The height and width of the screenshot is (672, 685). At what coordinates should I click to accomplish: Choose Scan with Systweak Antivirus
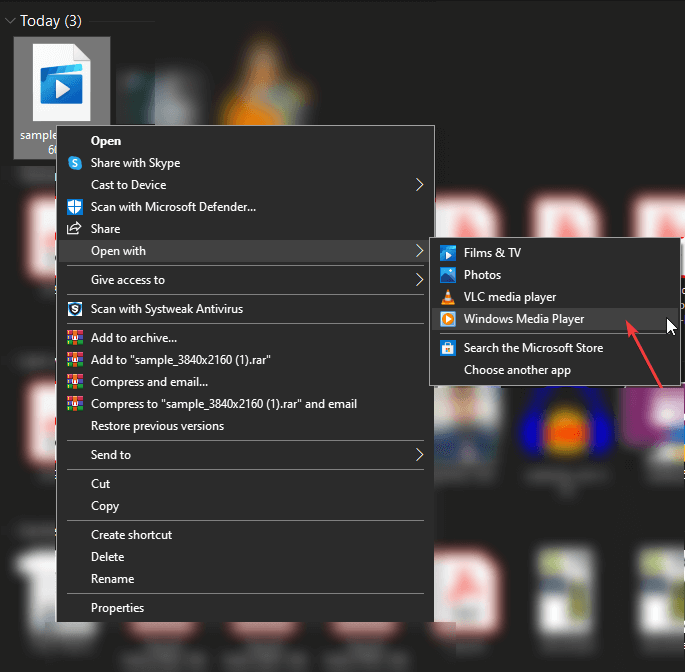[x=246, y=309]
